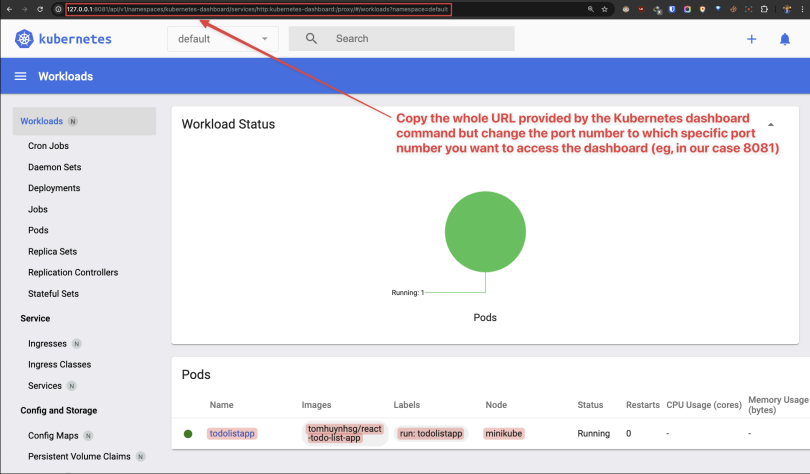This screenshot has height=474, width=810.
Task: Click the Workloads page title in header
Action: click(x=66, y=76)
